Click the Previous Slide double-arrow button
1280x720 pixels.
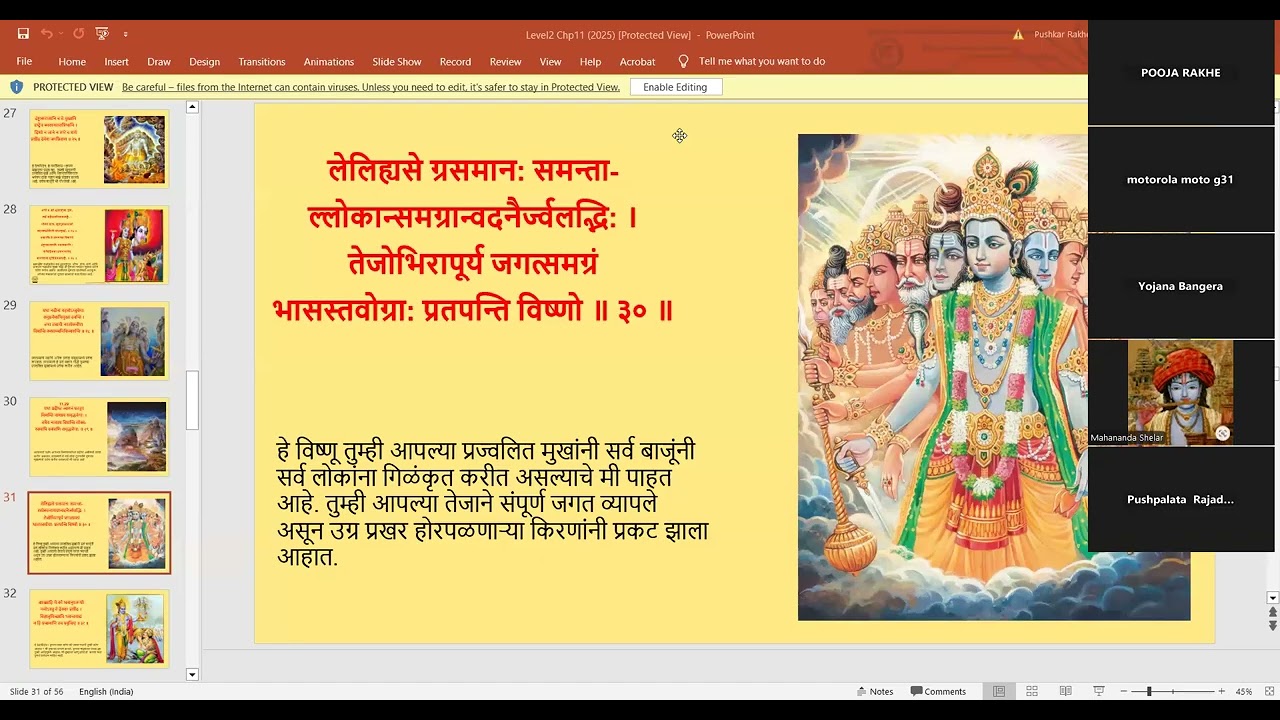[1273, 611]
